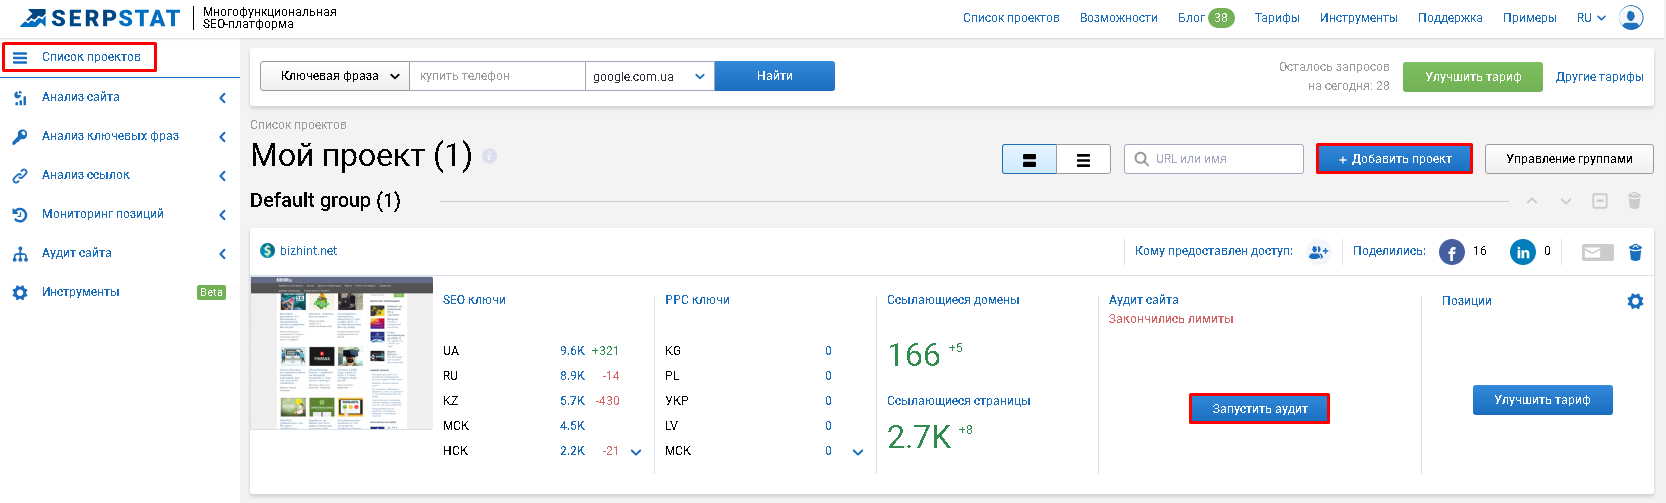Click the info icon next to Мой проект

click(x=489, y=156)
